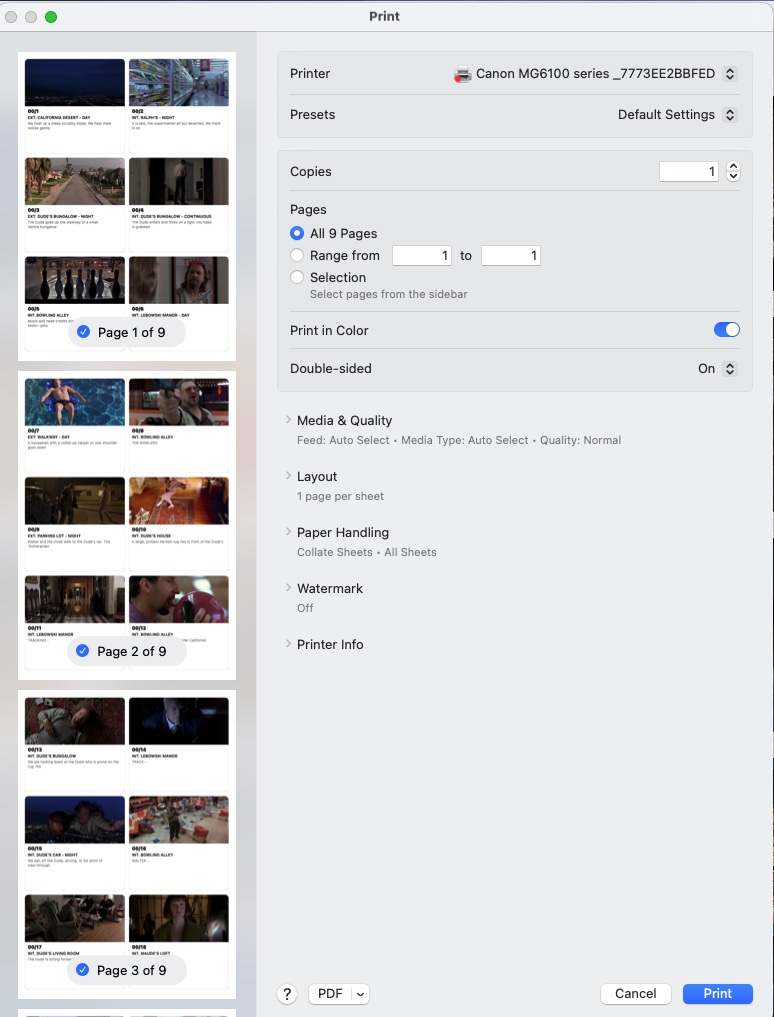Select the Page 3 preview thumbnail
774x1017 pixels.
[x=127, y=844]
